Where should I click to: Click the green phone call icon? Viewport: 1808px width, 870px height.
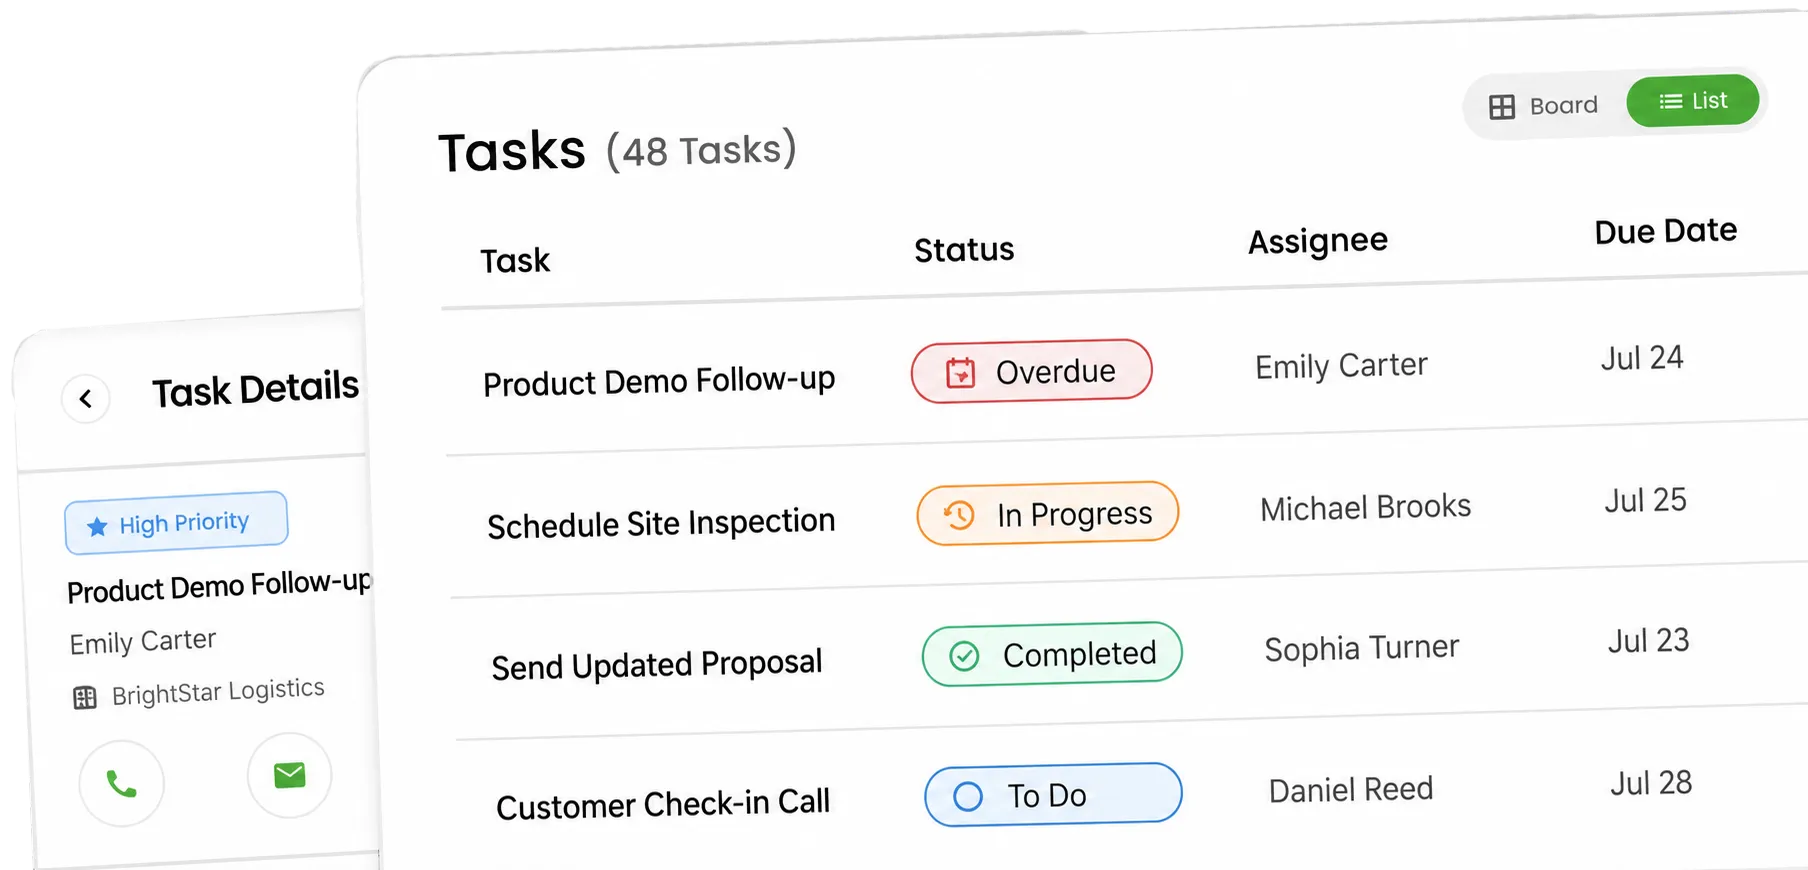tap(121, 784)
